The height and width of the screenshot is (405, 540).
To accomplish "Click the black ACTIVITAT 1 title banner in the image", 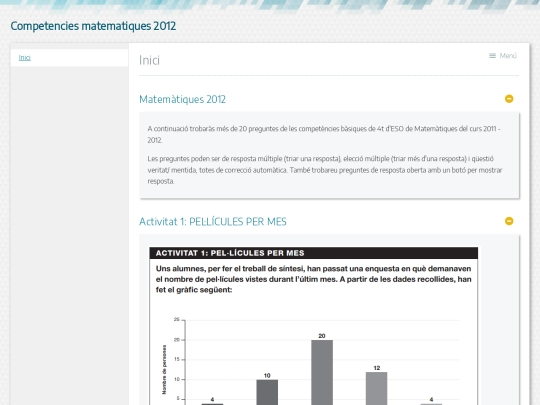I will click(x=314, y=253).
